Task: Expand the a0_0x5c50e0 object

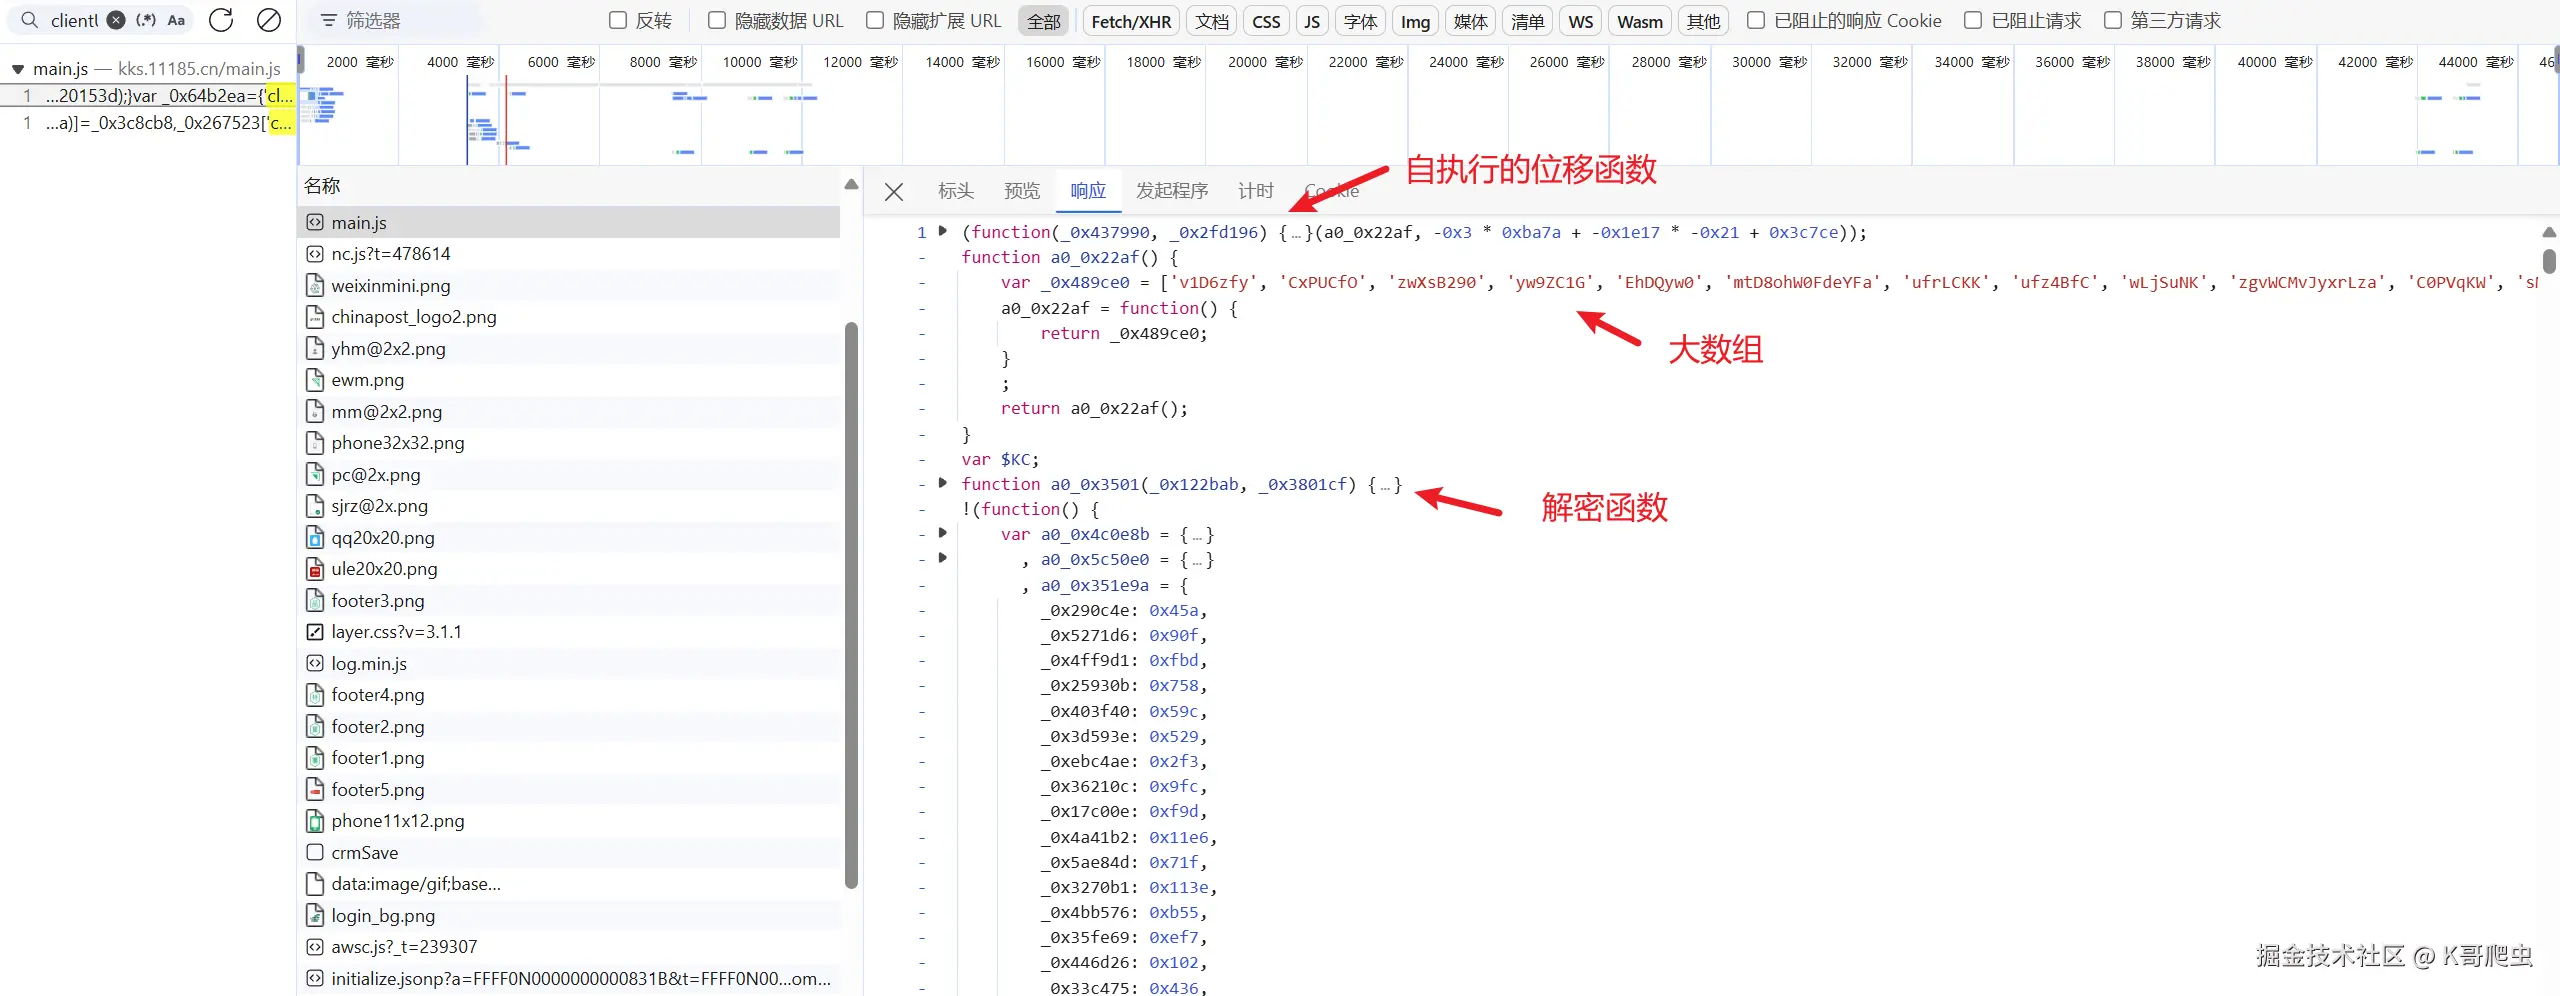Action: pos(942,558)
